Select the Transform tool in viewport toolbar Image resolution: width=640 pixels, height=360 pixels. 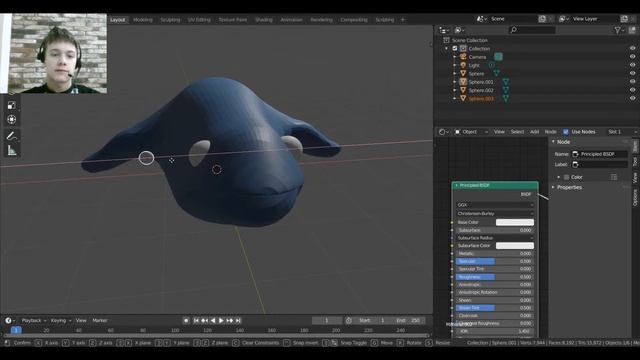11,119
